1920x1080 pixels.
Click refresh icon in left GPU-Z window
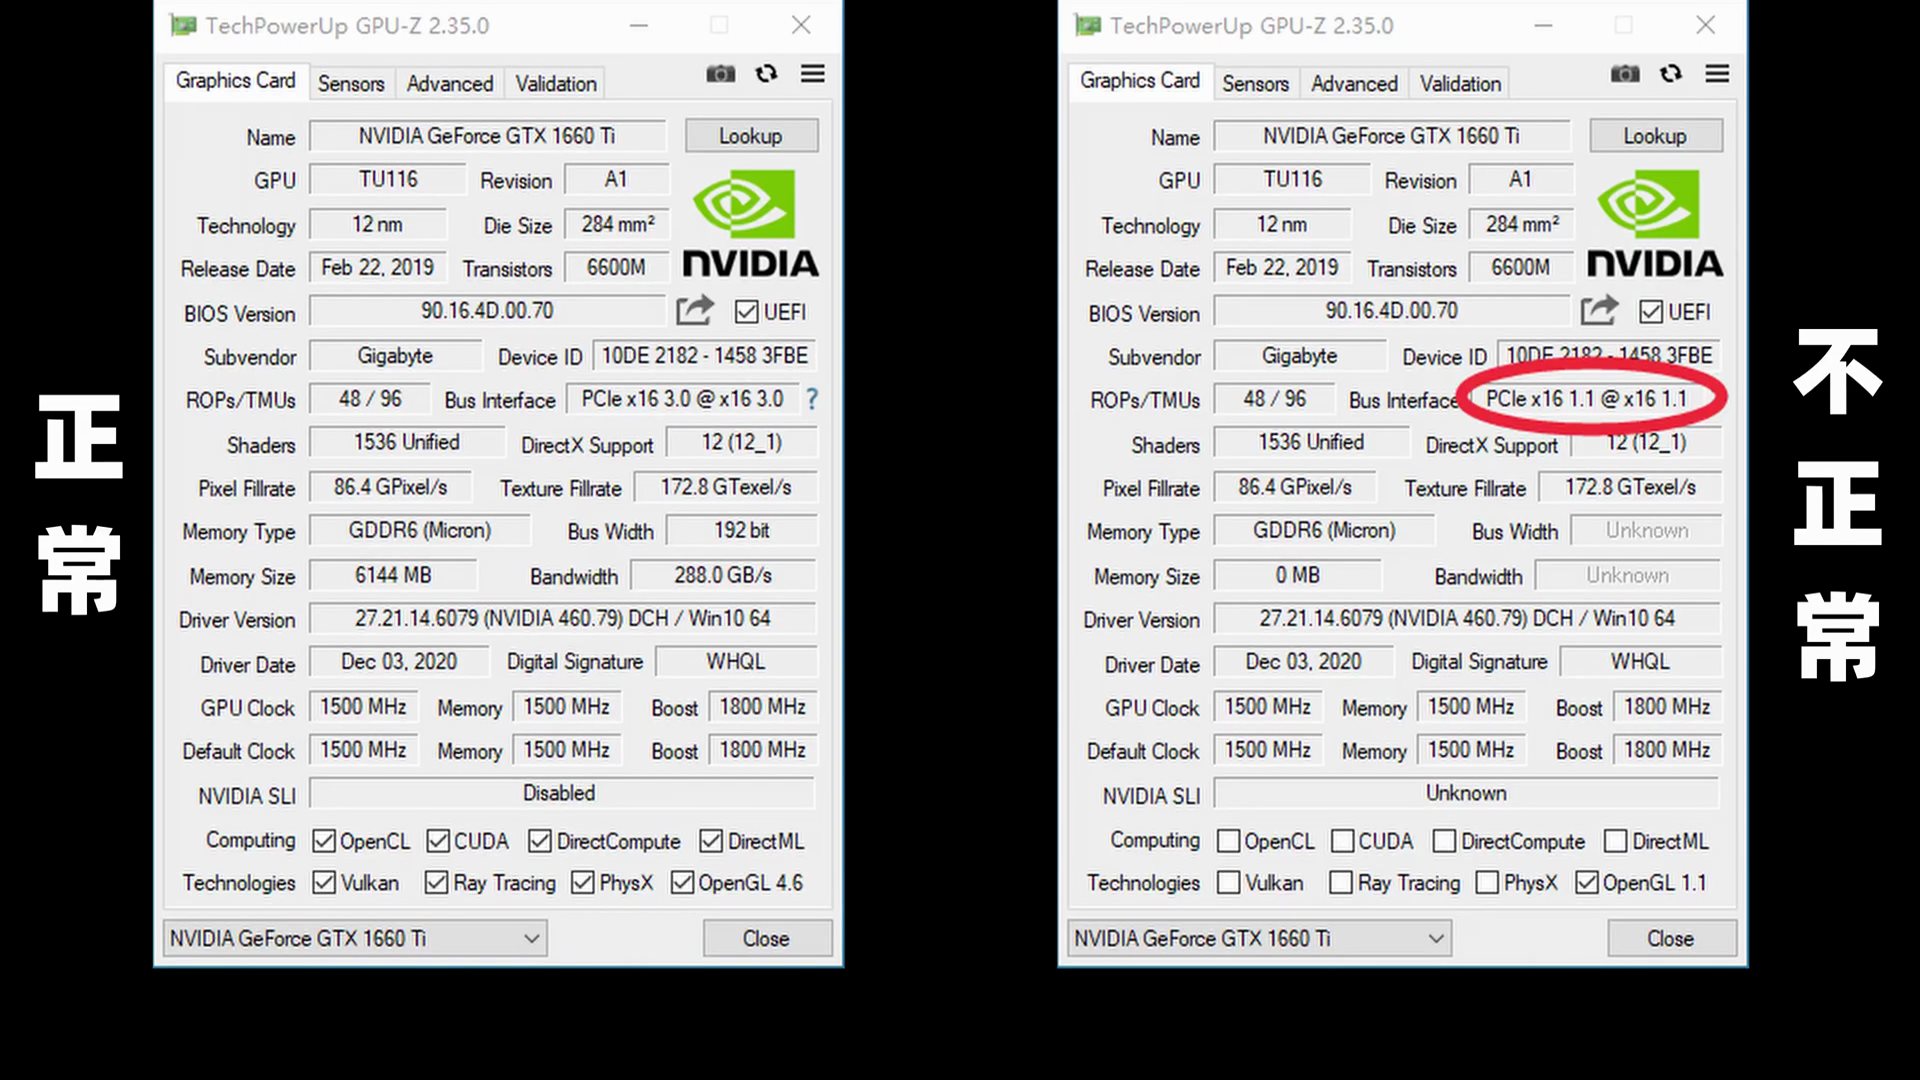point(766,74)
